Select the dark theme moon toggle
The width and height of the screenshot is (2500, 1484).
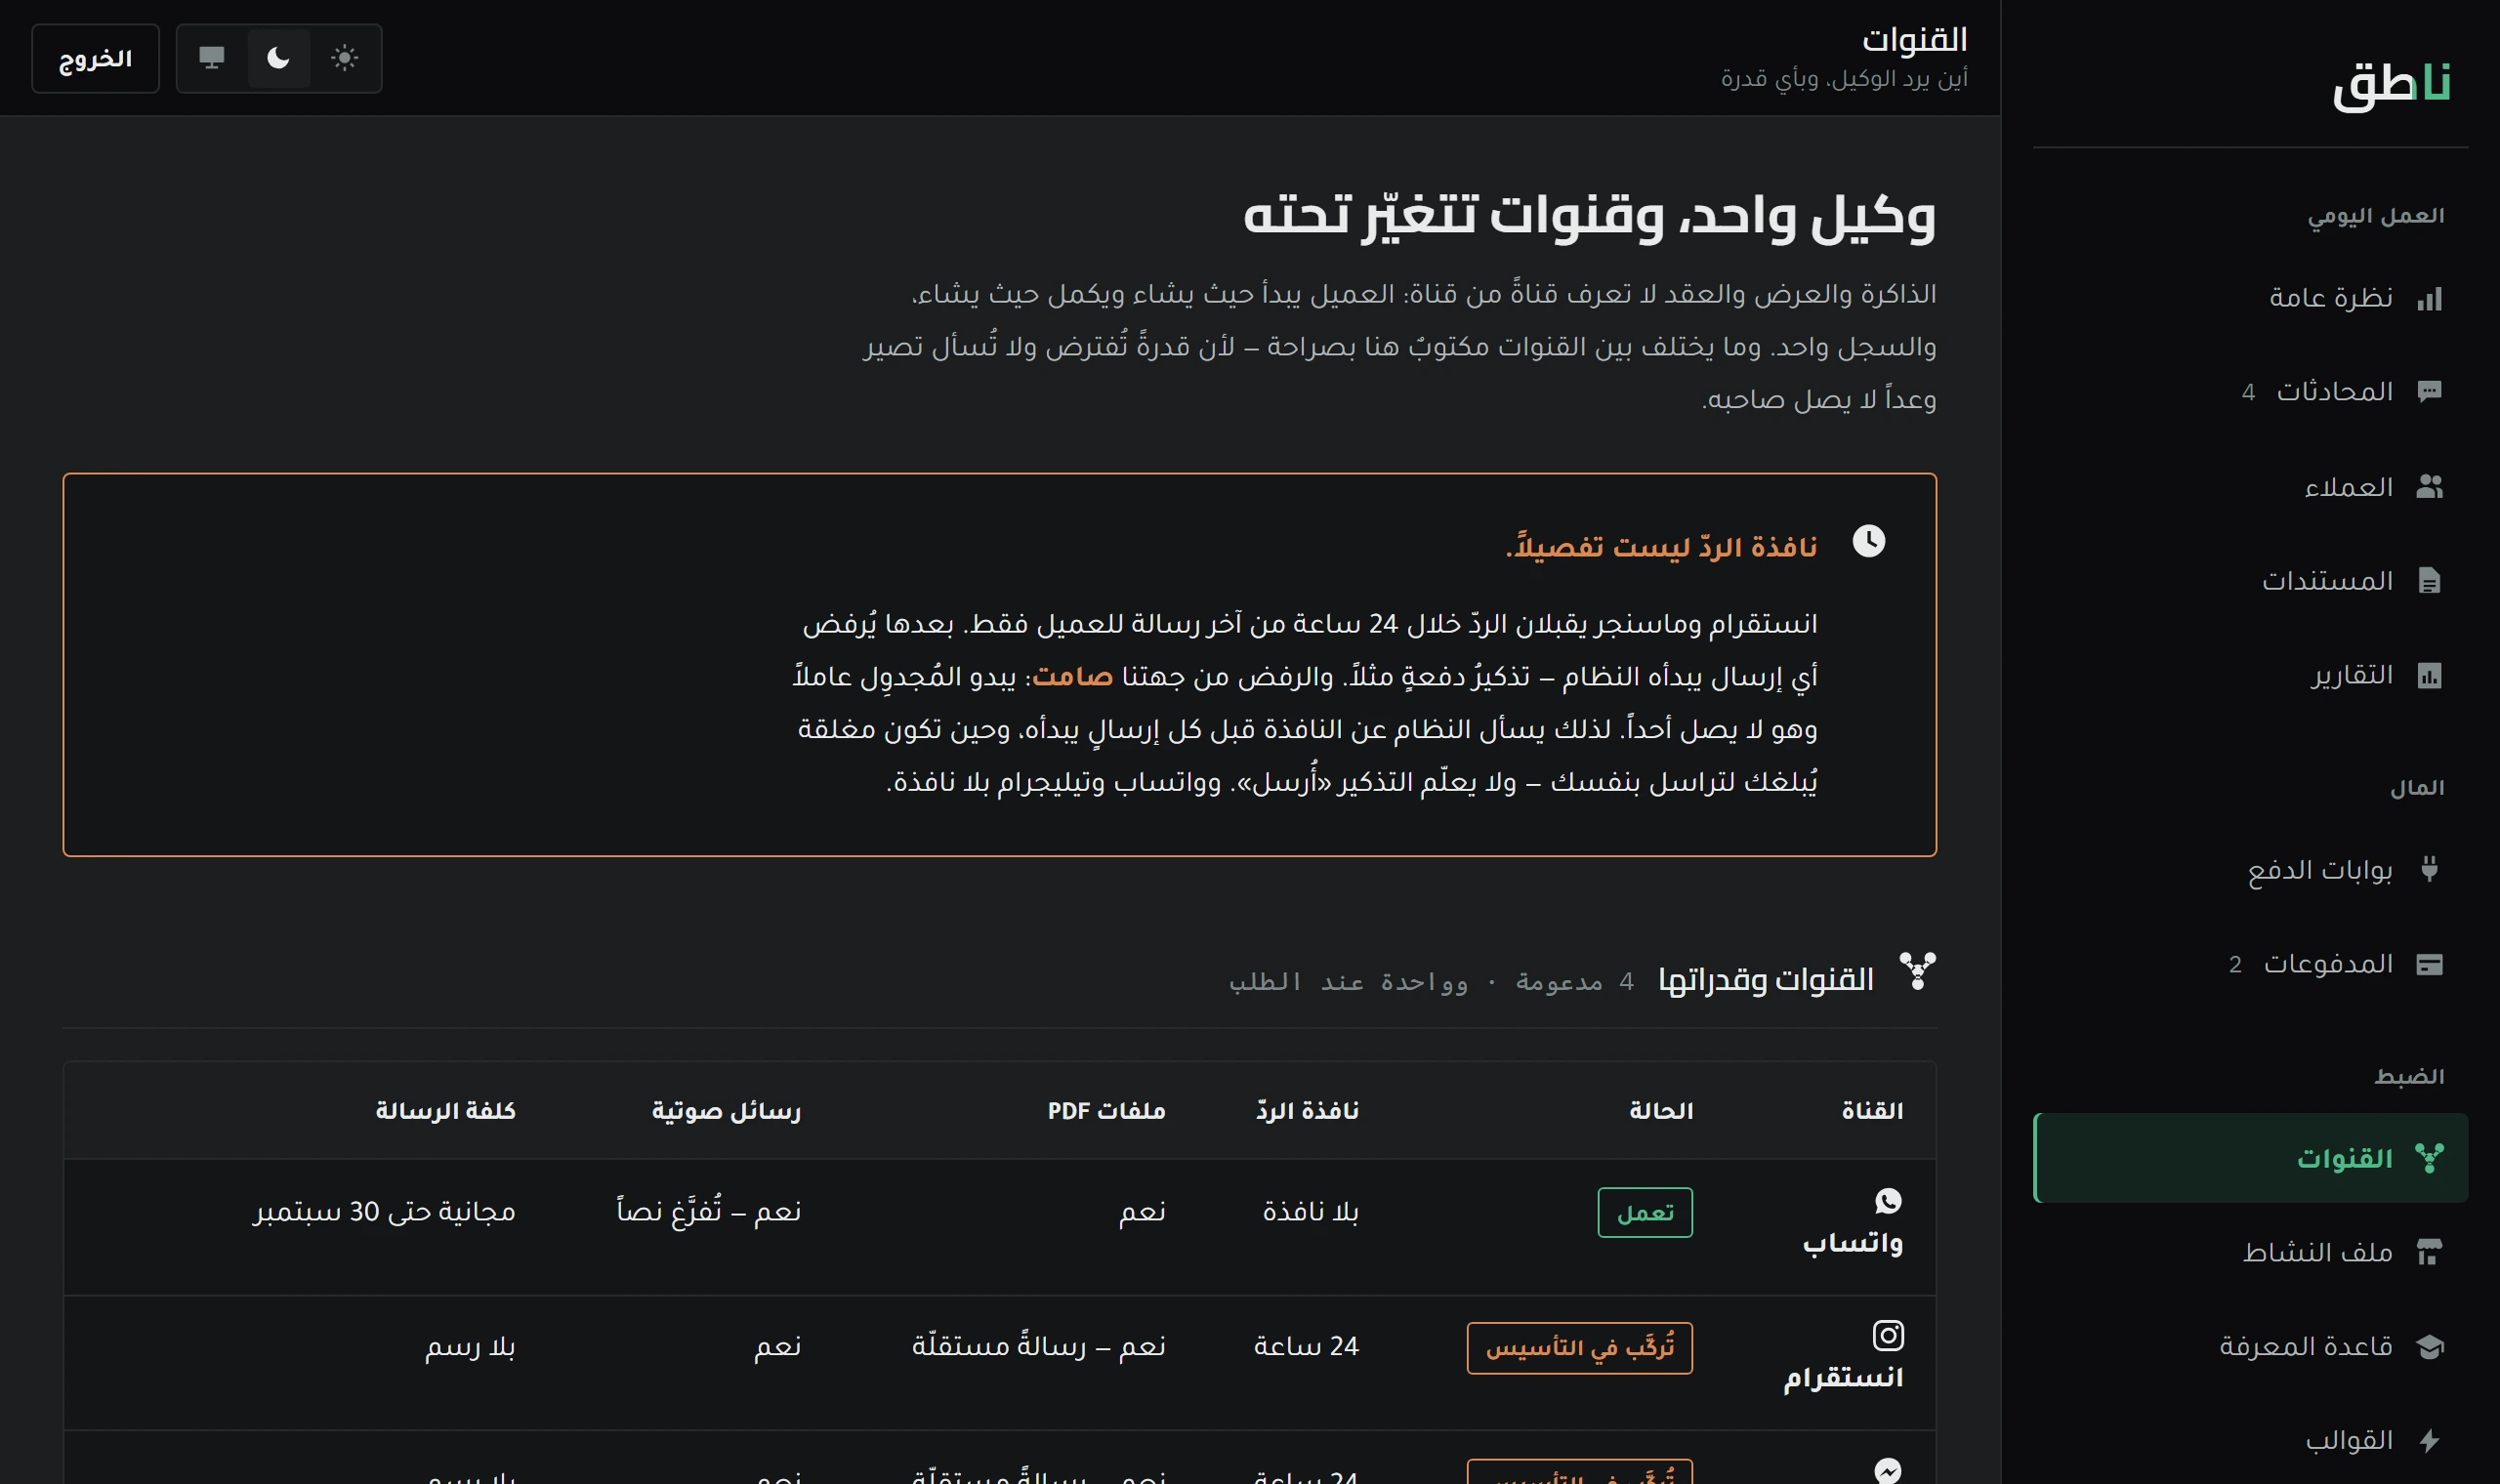pos(278,58)
